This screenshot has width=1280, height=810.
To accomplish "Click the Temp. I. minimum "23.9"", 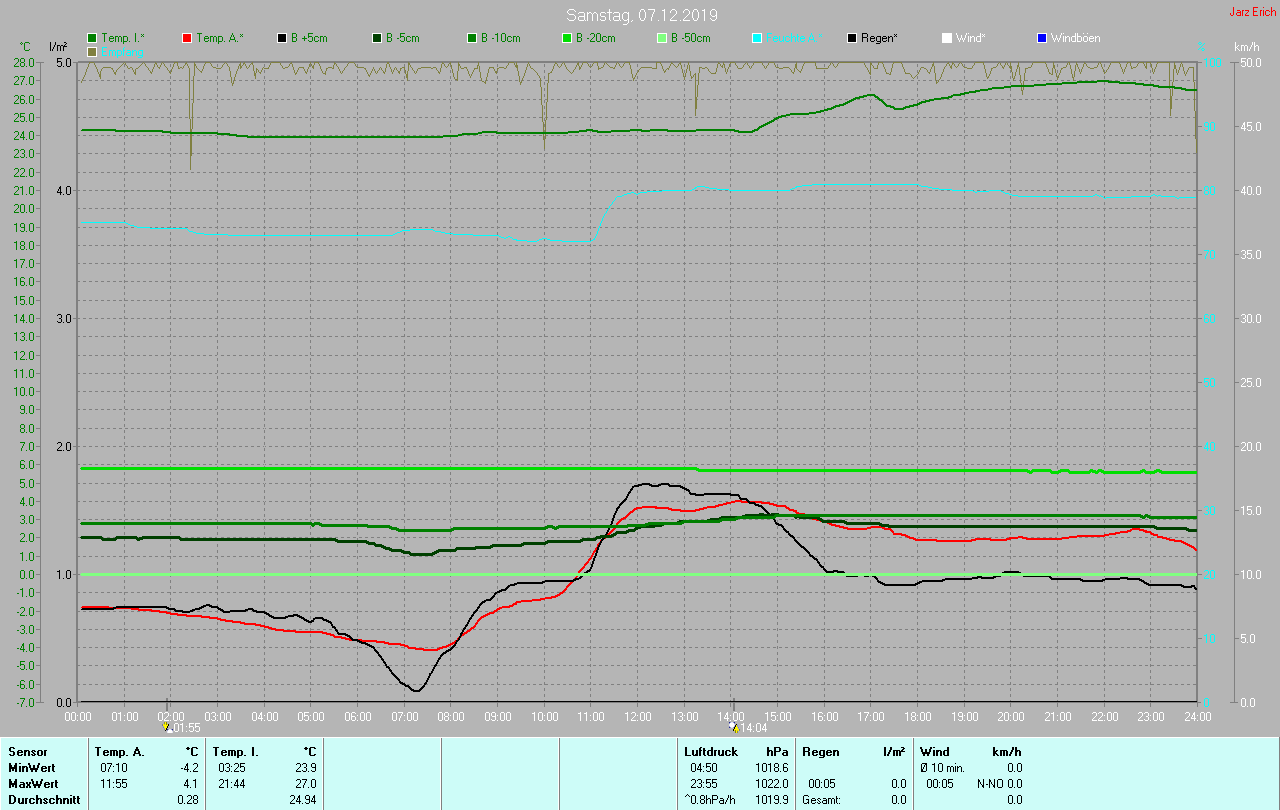I will [306, 768].
